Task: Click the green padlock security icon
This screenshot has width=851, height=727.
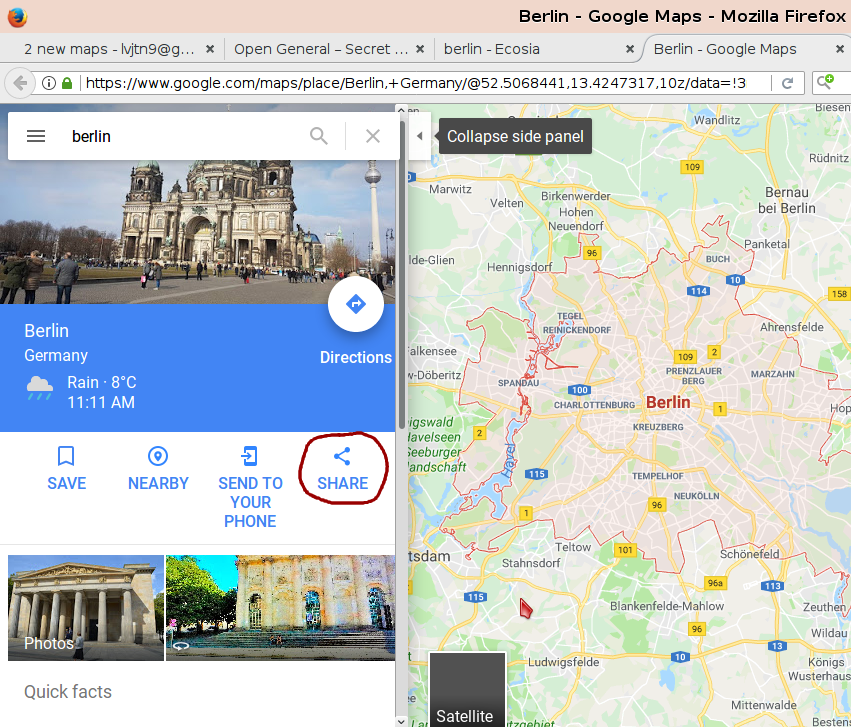Action: click(67, 83)
